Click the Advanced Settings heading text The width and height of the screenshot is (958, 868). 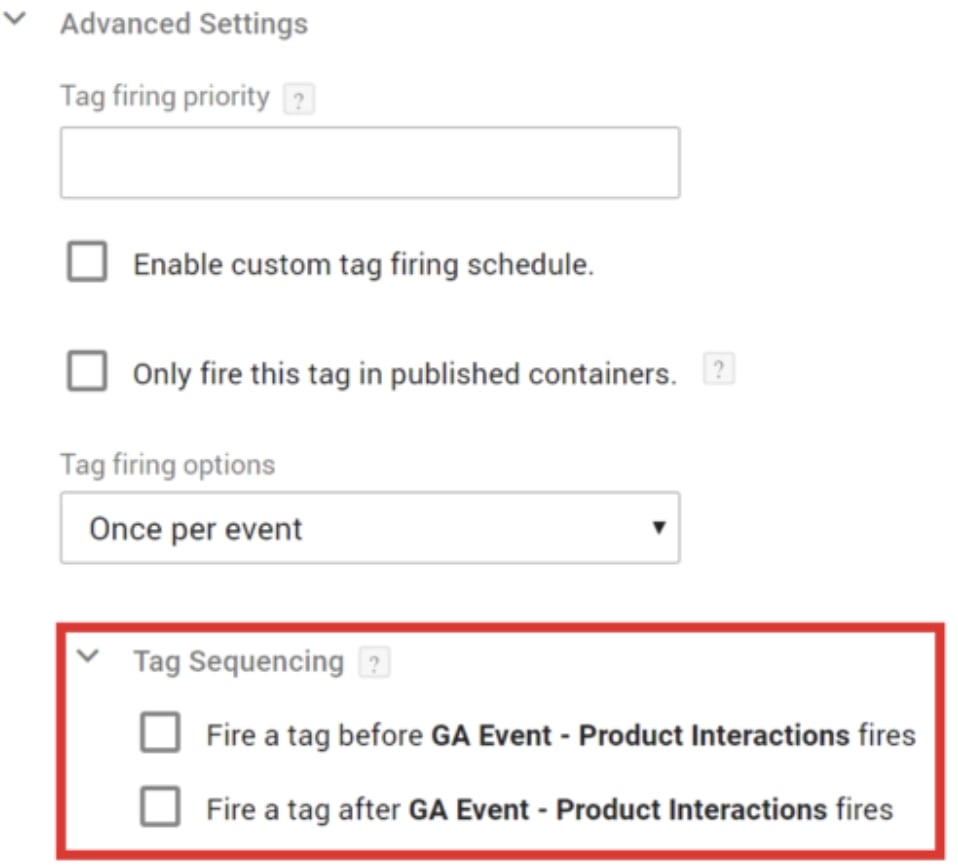[x=184, y=24]
